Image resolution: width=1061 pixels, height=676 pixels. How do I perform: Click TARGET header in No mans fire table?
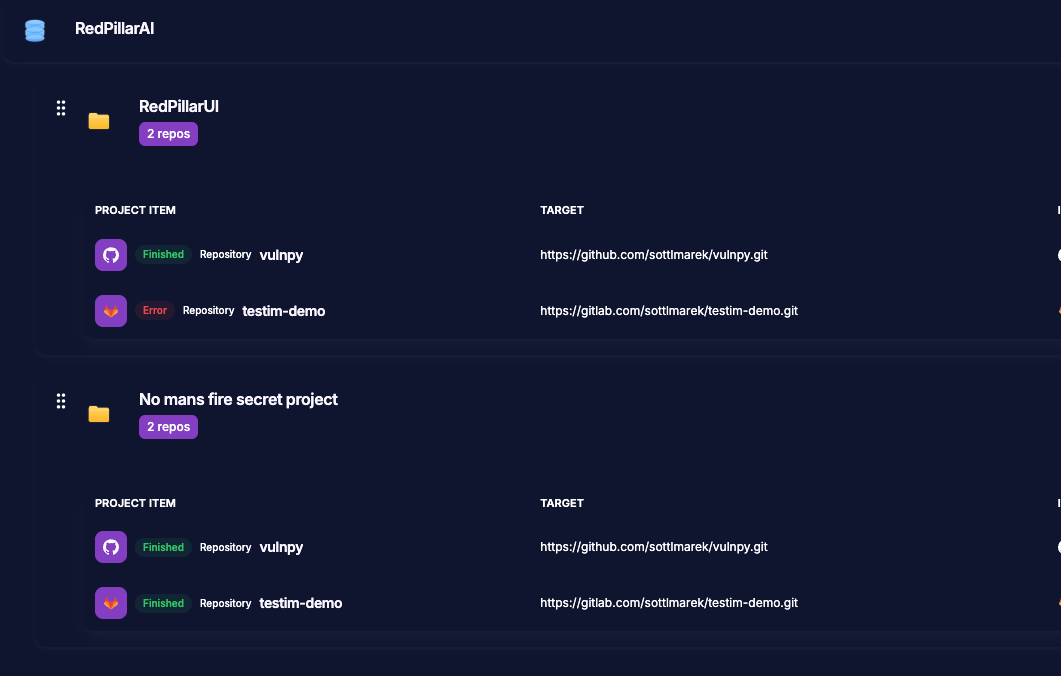(x=562, y=503)
